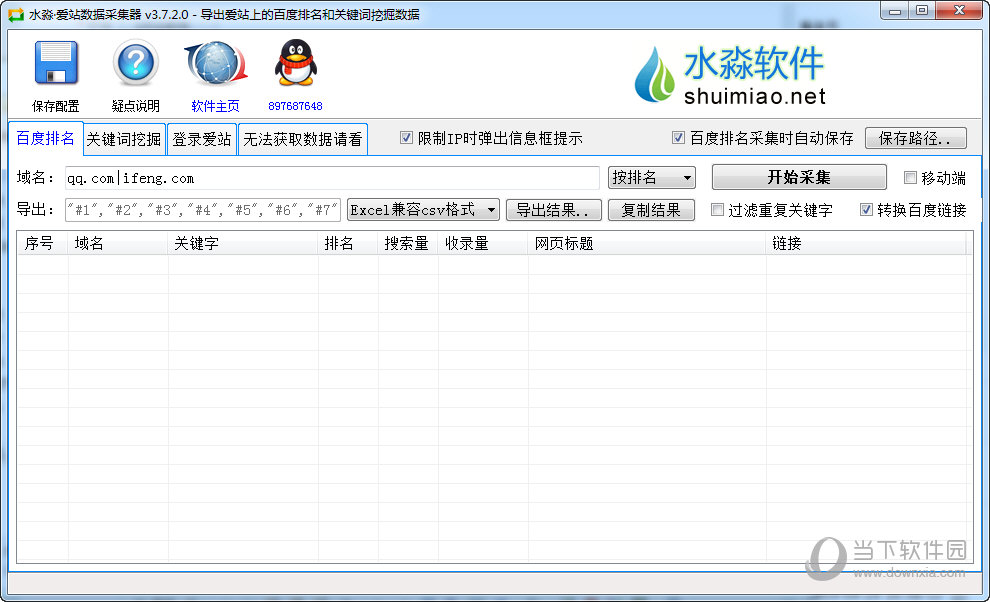Switch to the 百度排名 tab

(45, 138)
